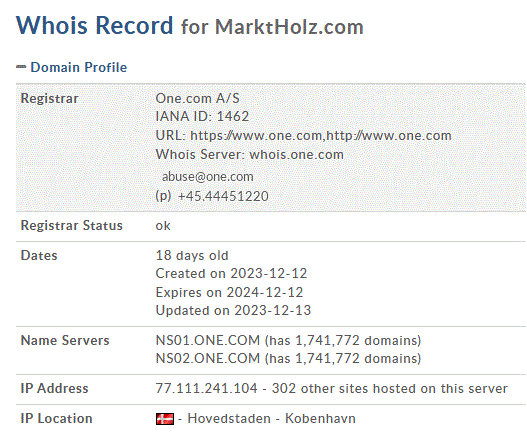Click NS01.ONE.COM name server entry
527x432 pixels.
208,341
